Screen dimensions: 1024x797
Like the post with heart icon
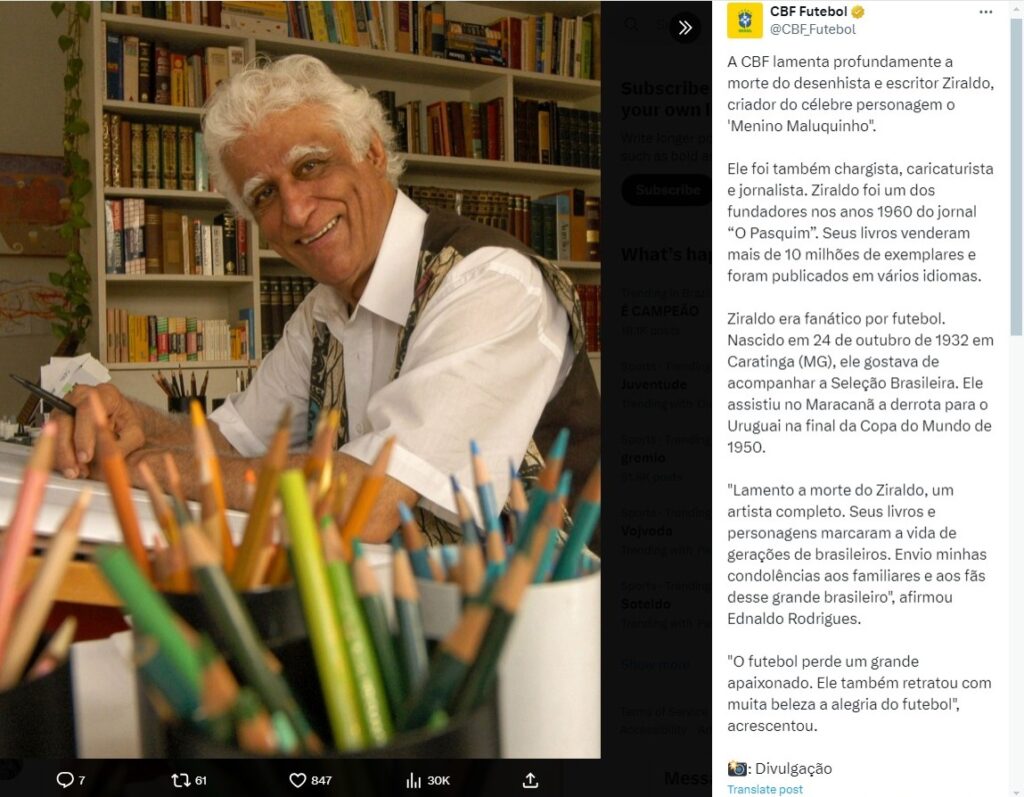[298, 779]
